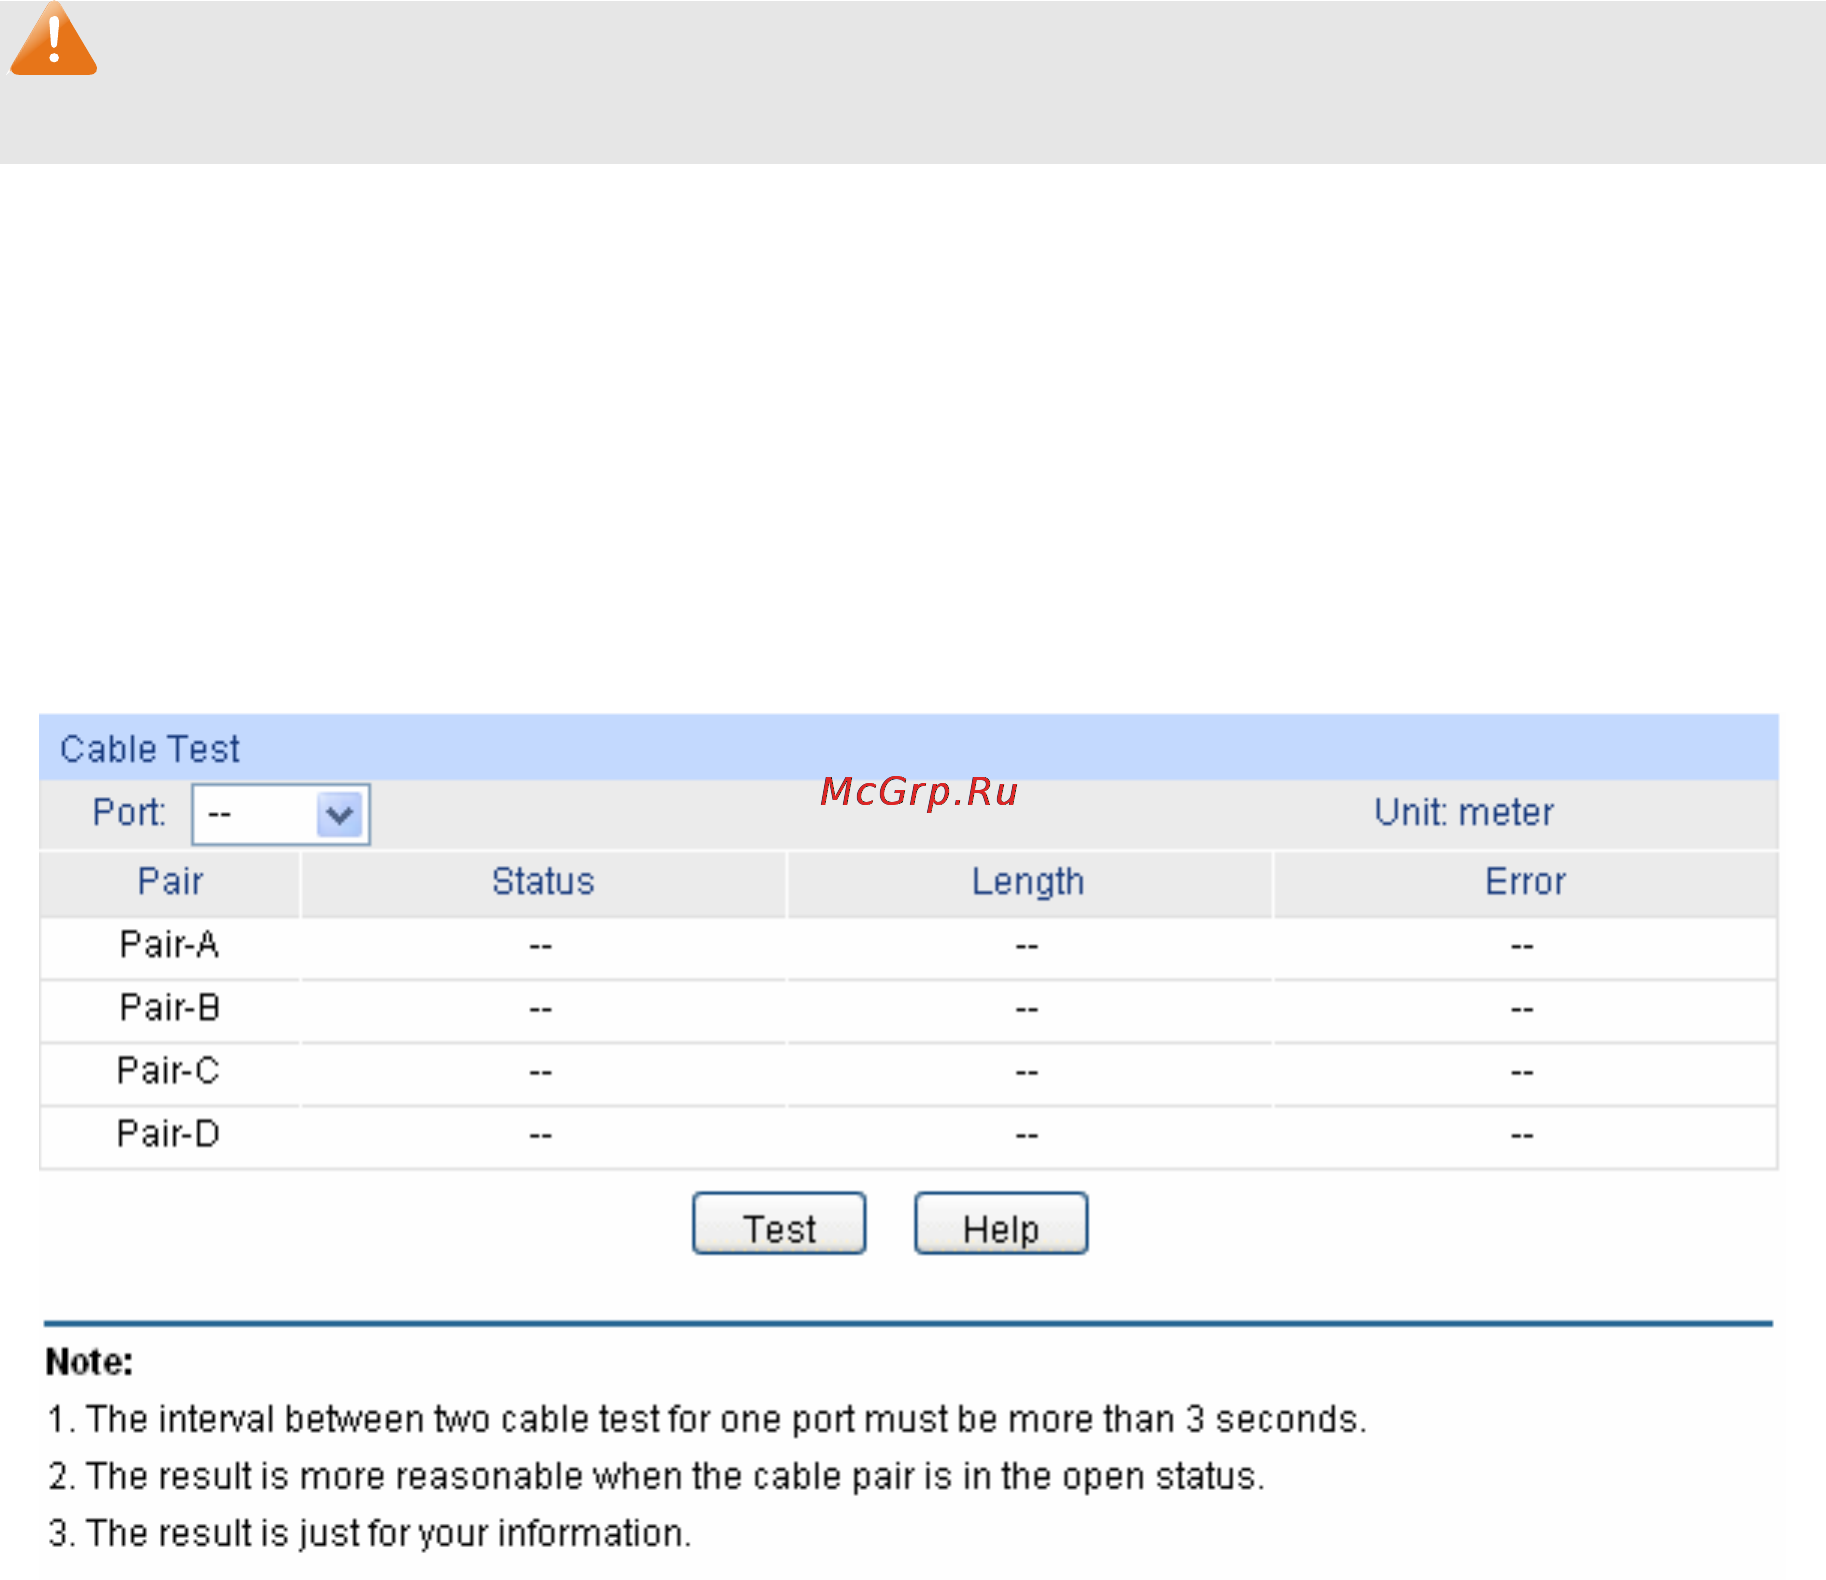1826x1580 pixels.
Task: Click the Length cell for Pair-C
Action: point(1028,1073)
